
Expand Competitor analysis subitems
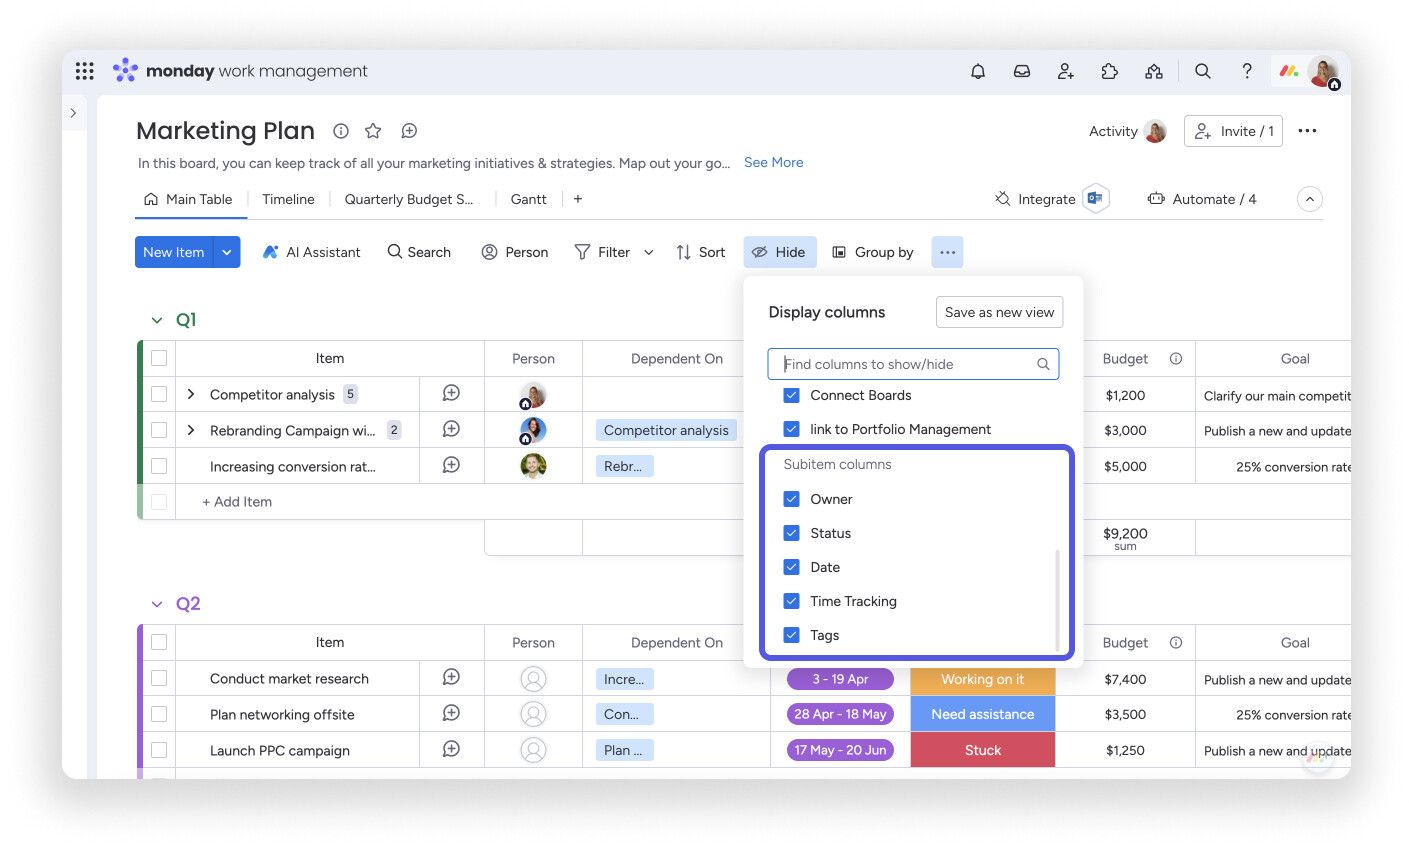(191, 394)
